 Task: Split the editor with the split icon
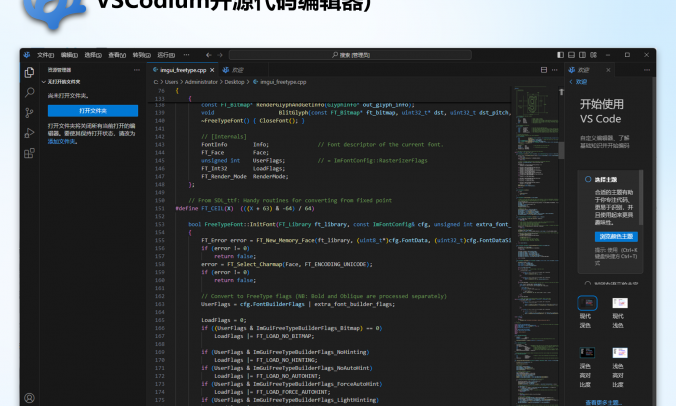(544, 70)
